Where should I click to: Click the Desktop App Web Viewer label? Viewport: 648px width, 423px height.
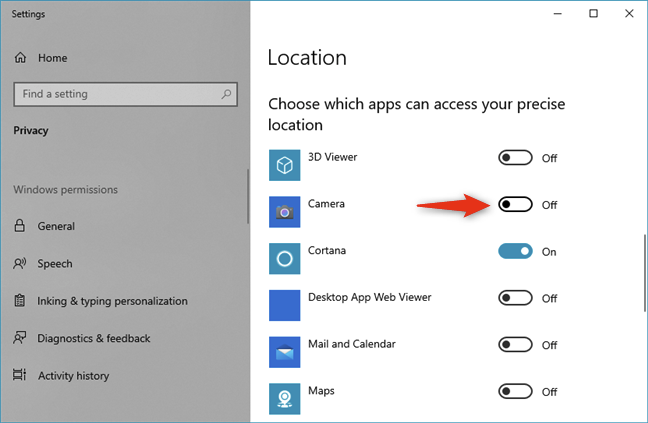[x=369, y=297]
